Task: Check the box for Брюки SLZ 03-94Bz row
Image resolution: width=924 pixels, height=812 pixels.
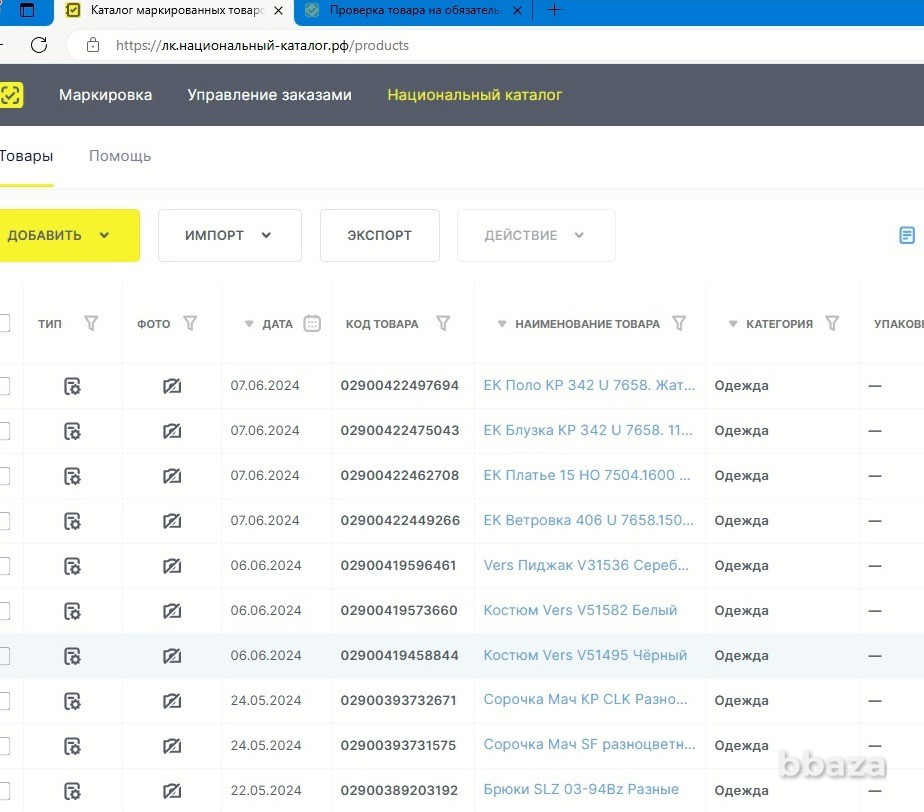Action: pyautogui.click(x=4, y=790)
